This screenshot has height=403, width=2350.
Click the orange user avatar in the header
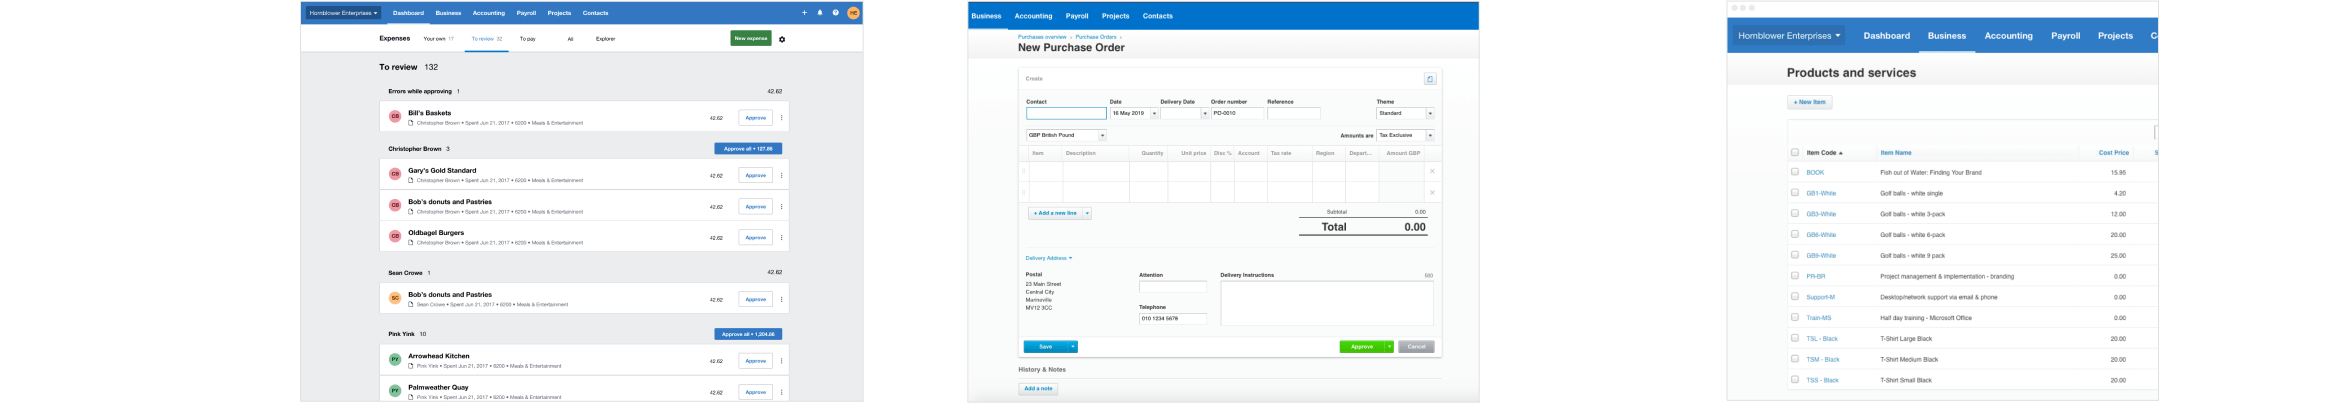(x=853, y=13)
